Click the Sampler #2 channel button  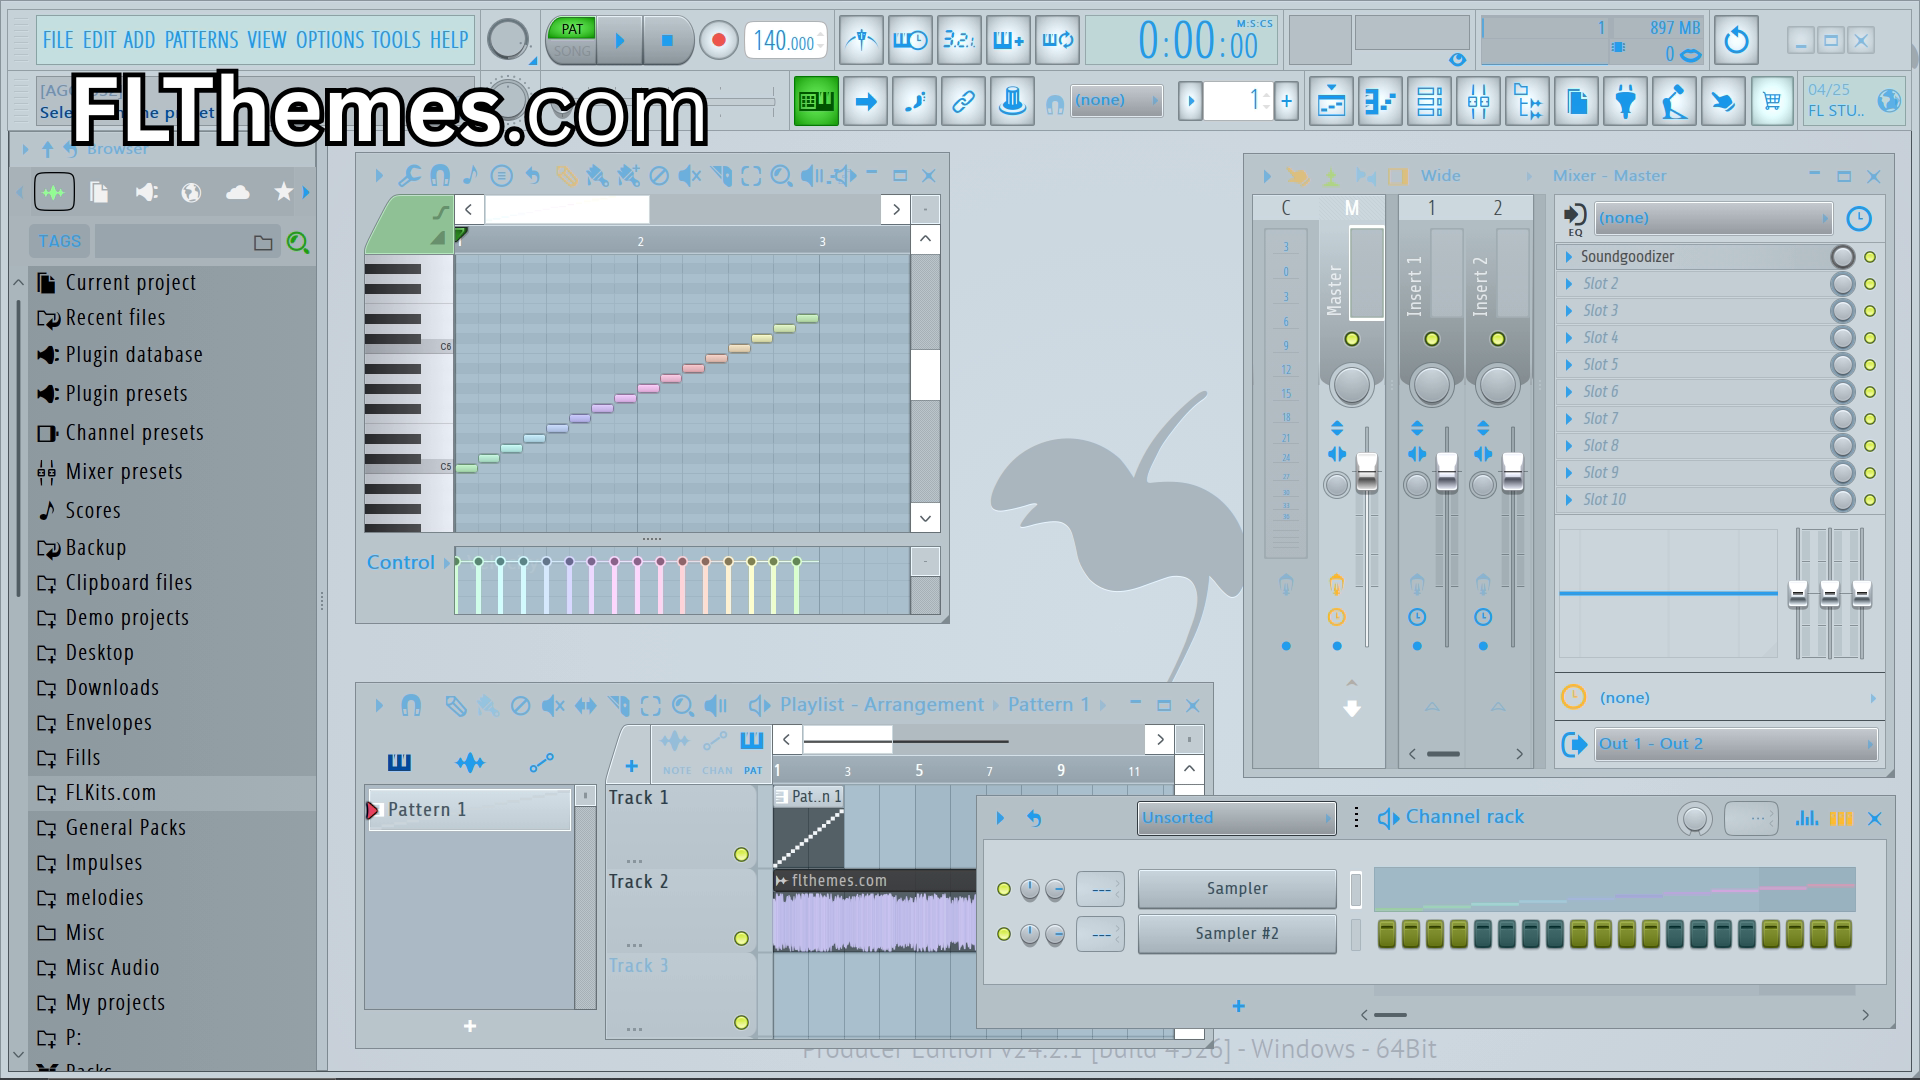tap(1237, 934)
